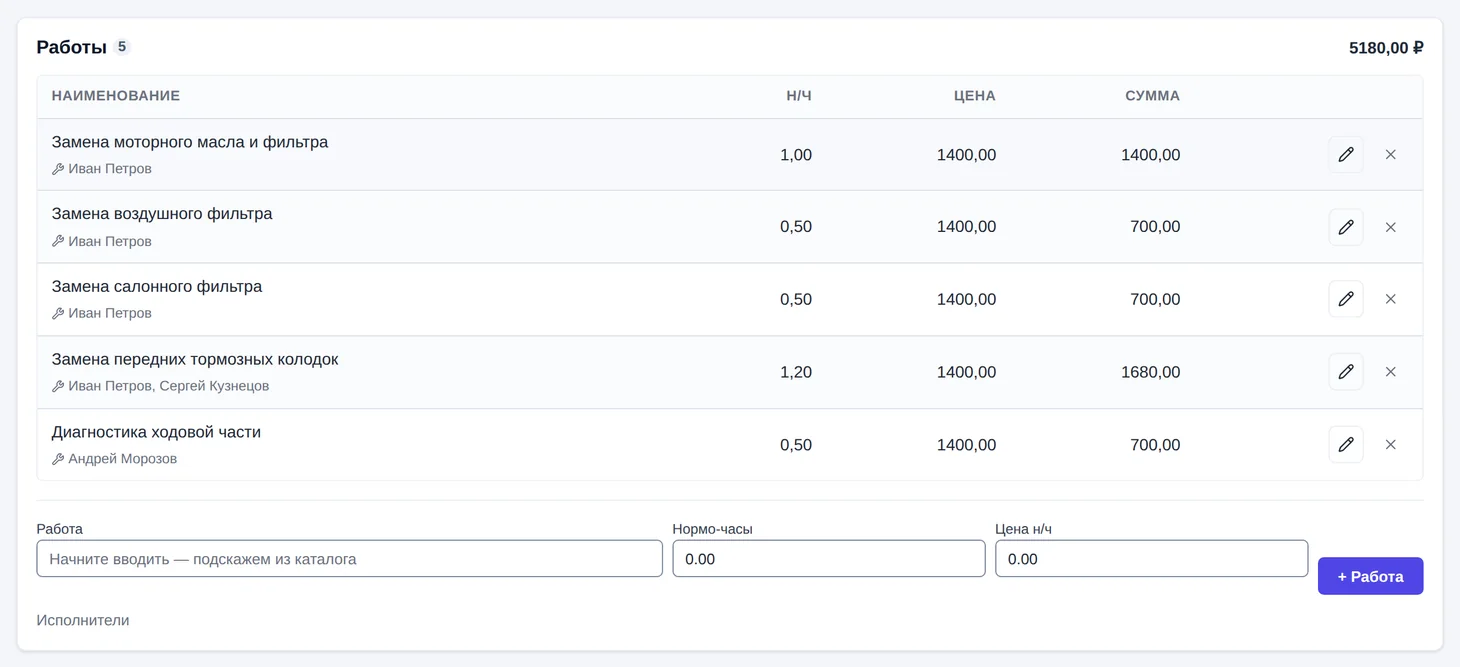Screen dimensions: 1460x667
Task: Click the 'Наименование' column header
Action: [116, 96]
